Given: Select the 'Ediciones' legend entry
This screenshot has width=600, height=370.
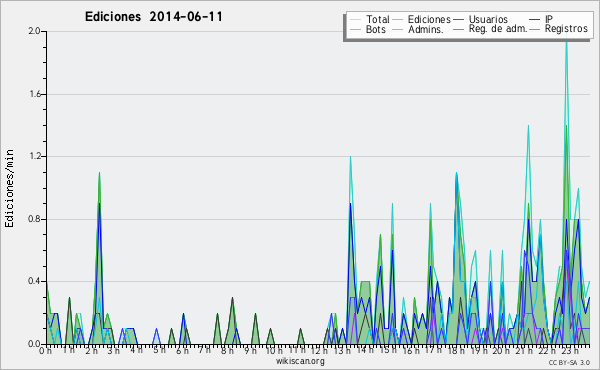Looking at the screenshot, I should tap(429, 20).
